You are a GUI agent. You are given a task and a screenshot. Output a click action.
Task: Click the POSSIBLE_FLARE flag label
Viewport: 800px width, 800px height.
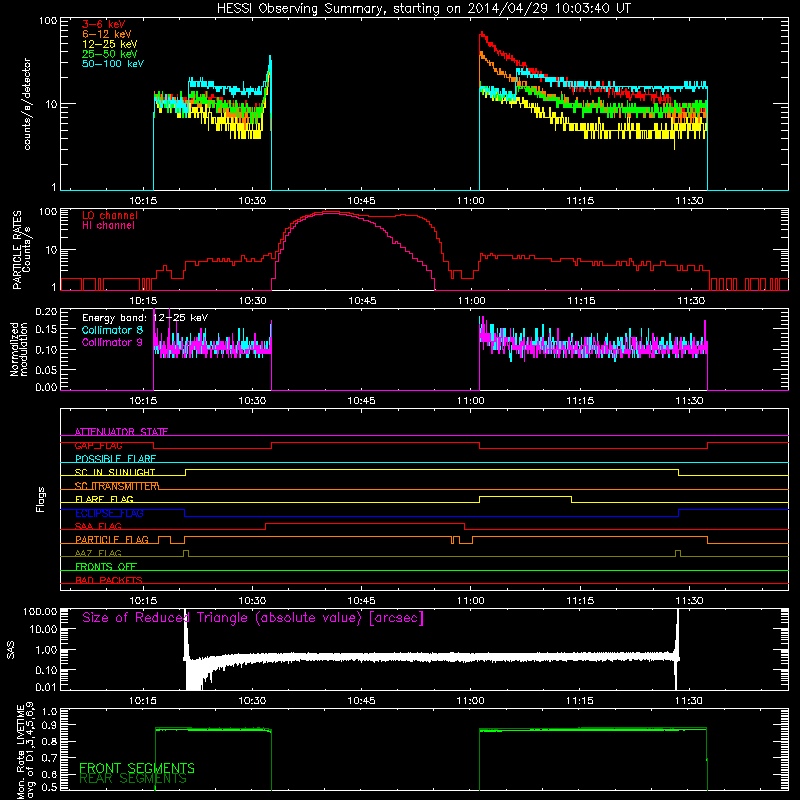pyautogui.click(x=115, y=459)
